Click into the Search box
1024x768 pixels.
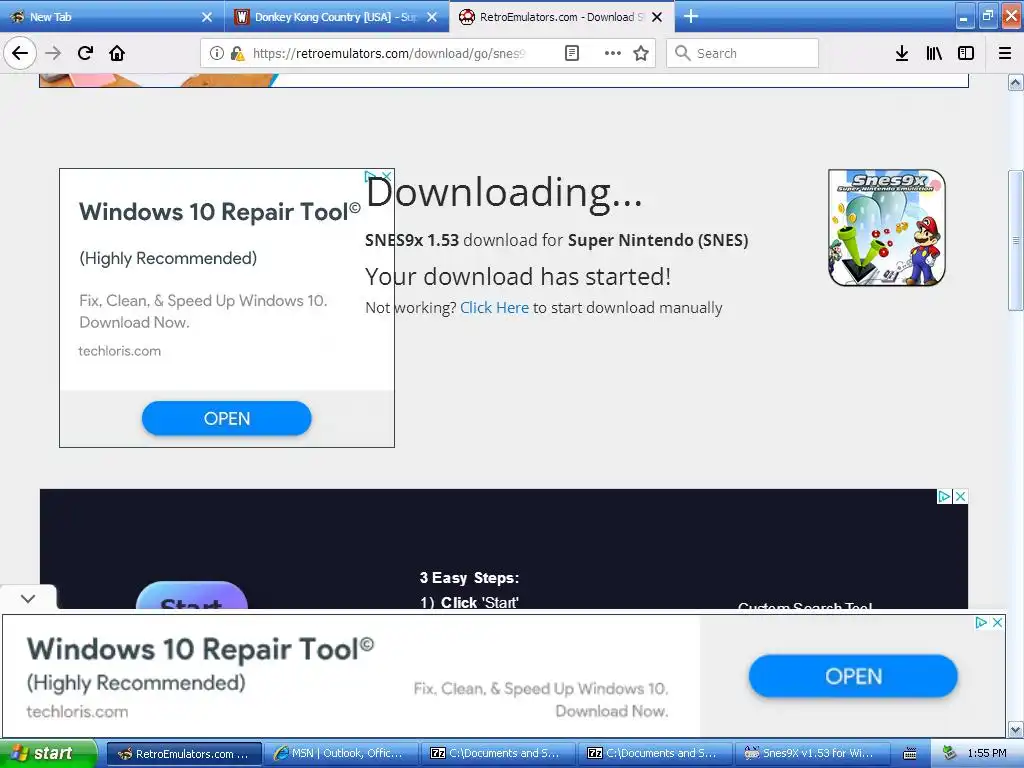pos(743,53)
